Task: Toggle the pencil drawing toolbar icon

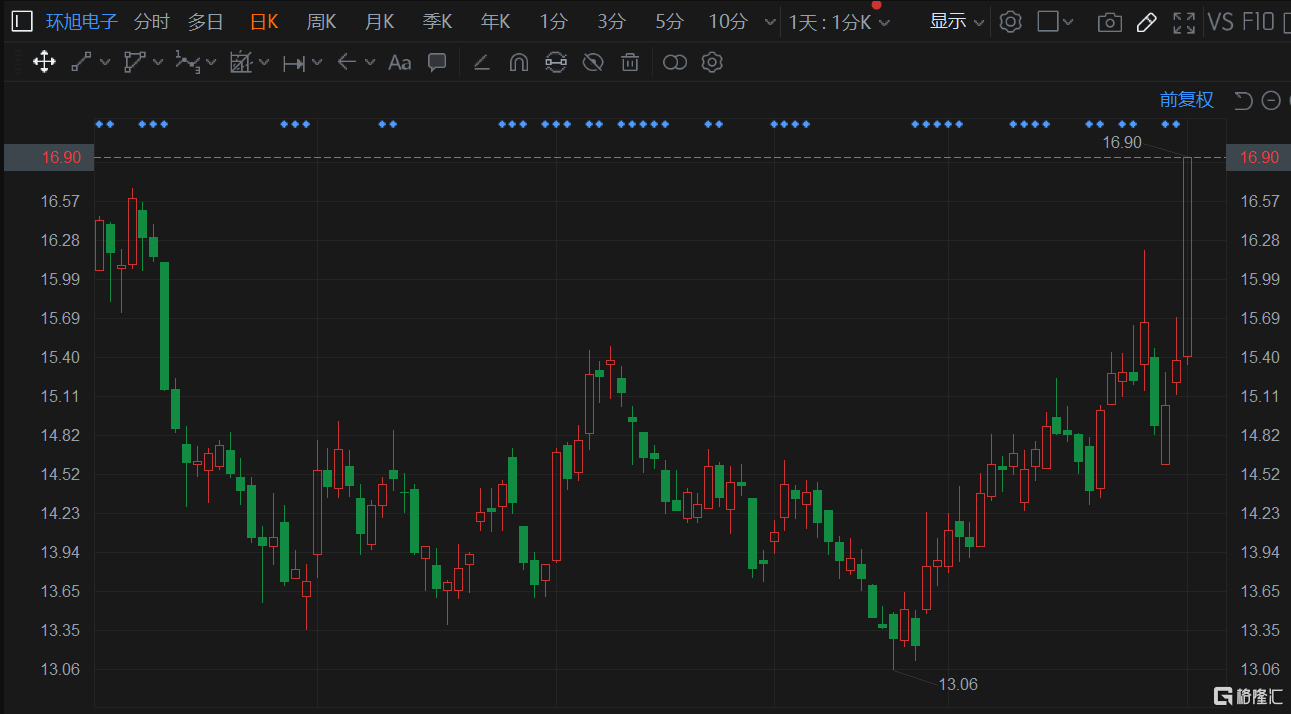Action: point(1146,22)
